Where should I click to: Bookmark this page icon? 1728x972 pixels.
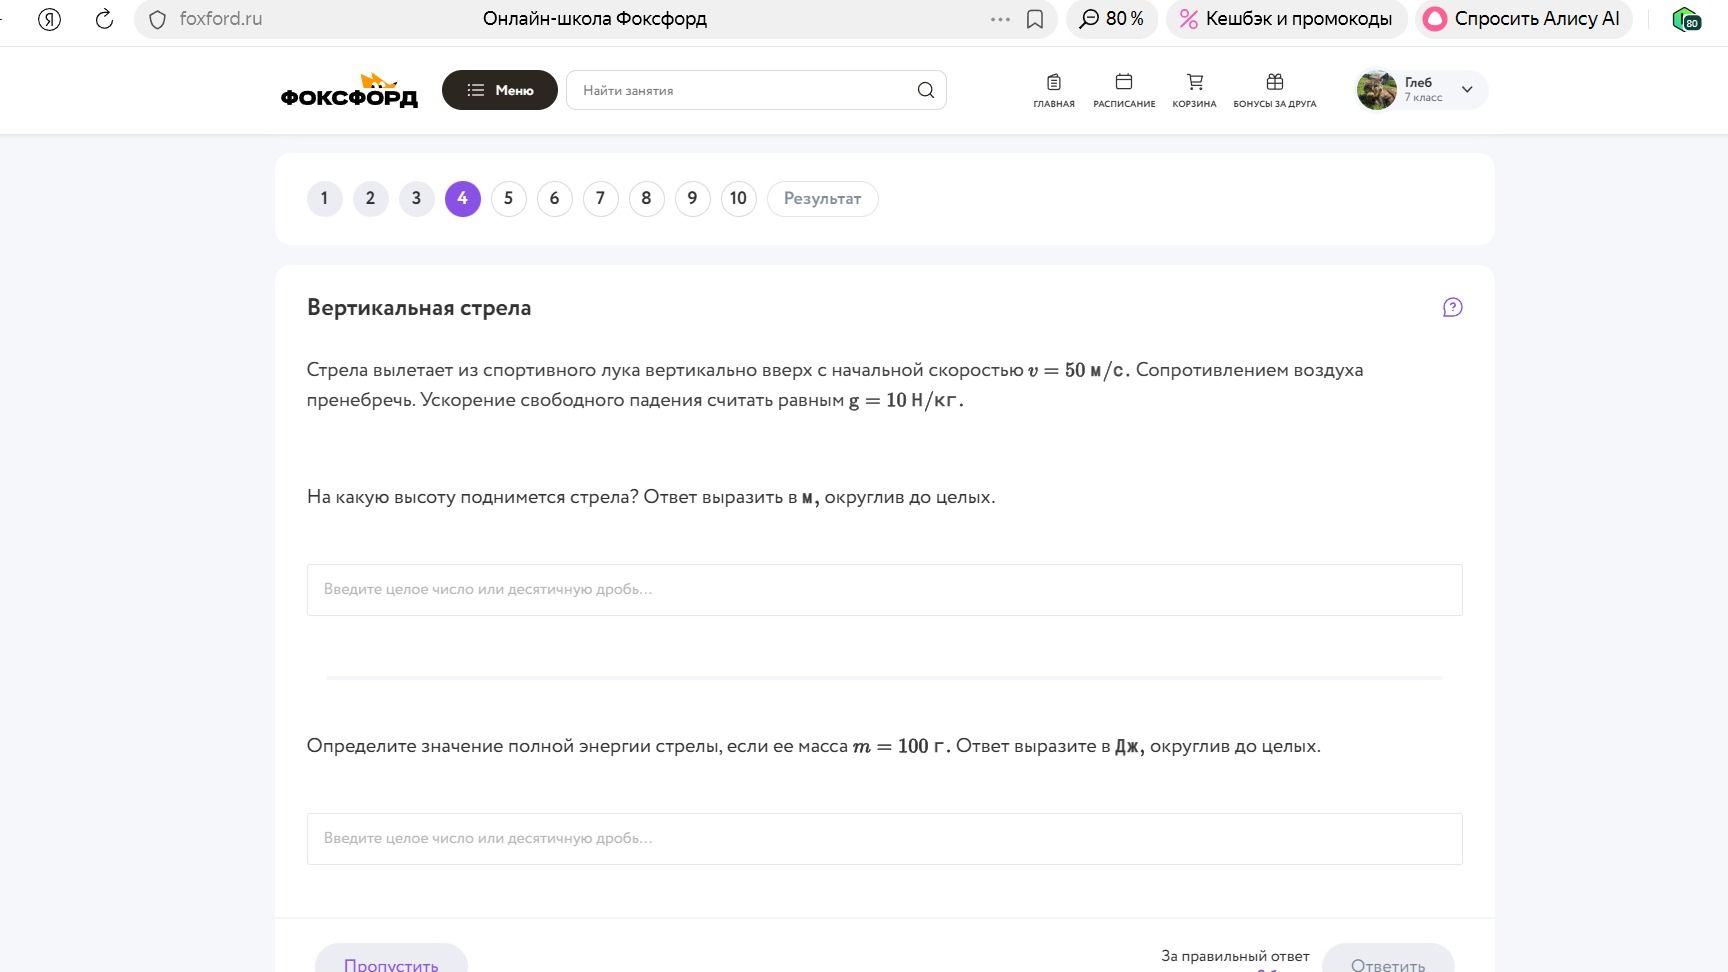[x=1035, y=19]
